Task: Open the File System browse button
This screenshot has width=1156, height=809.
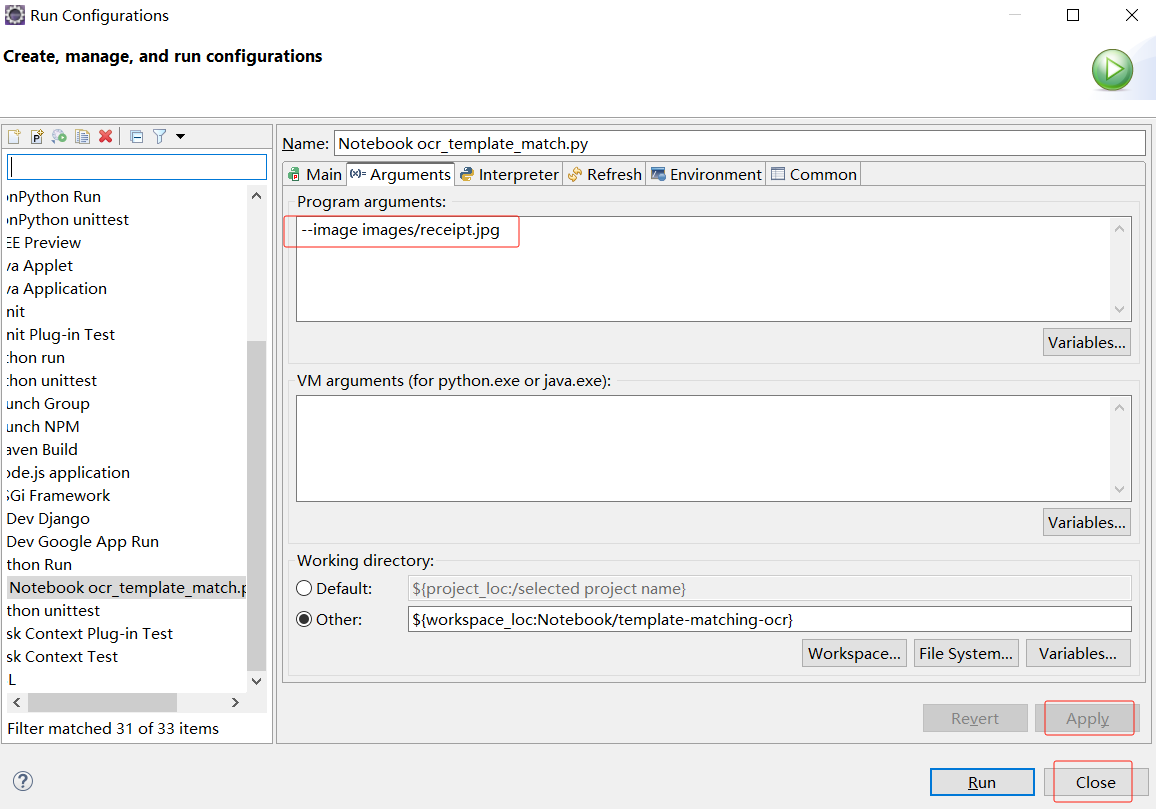Action: click(966, 653)
